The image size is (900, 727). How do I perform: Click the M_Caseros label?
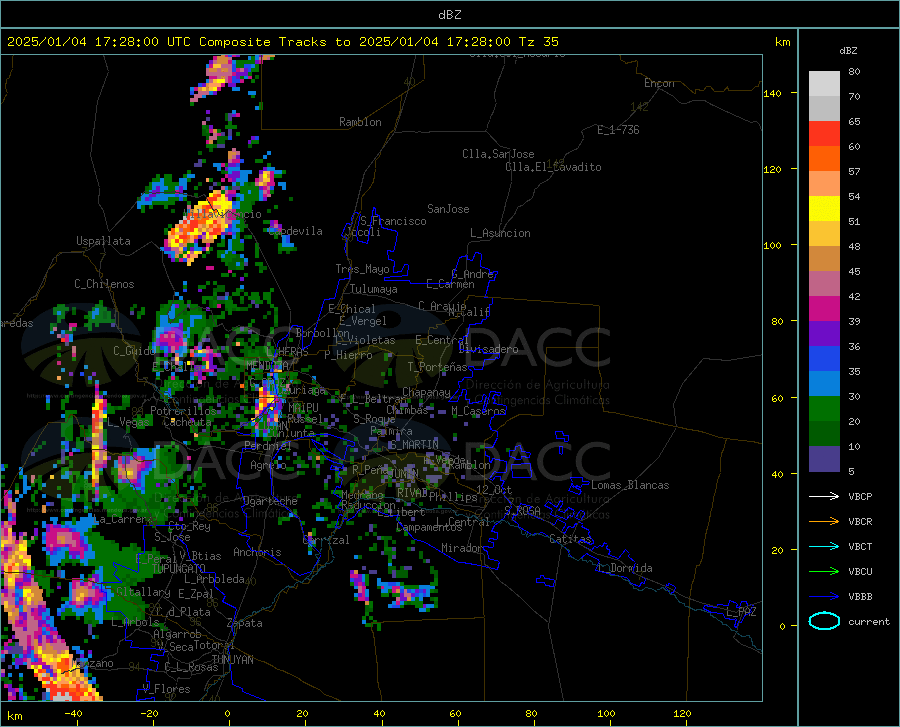pyautogui.click(x=478, y=411)
